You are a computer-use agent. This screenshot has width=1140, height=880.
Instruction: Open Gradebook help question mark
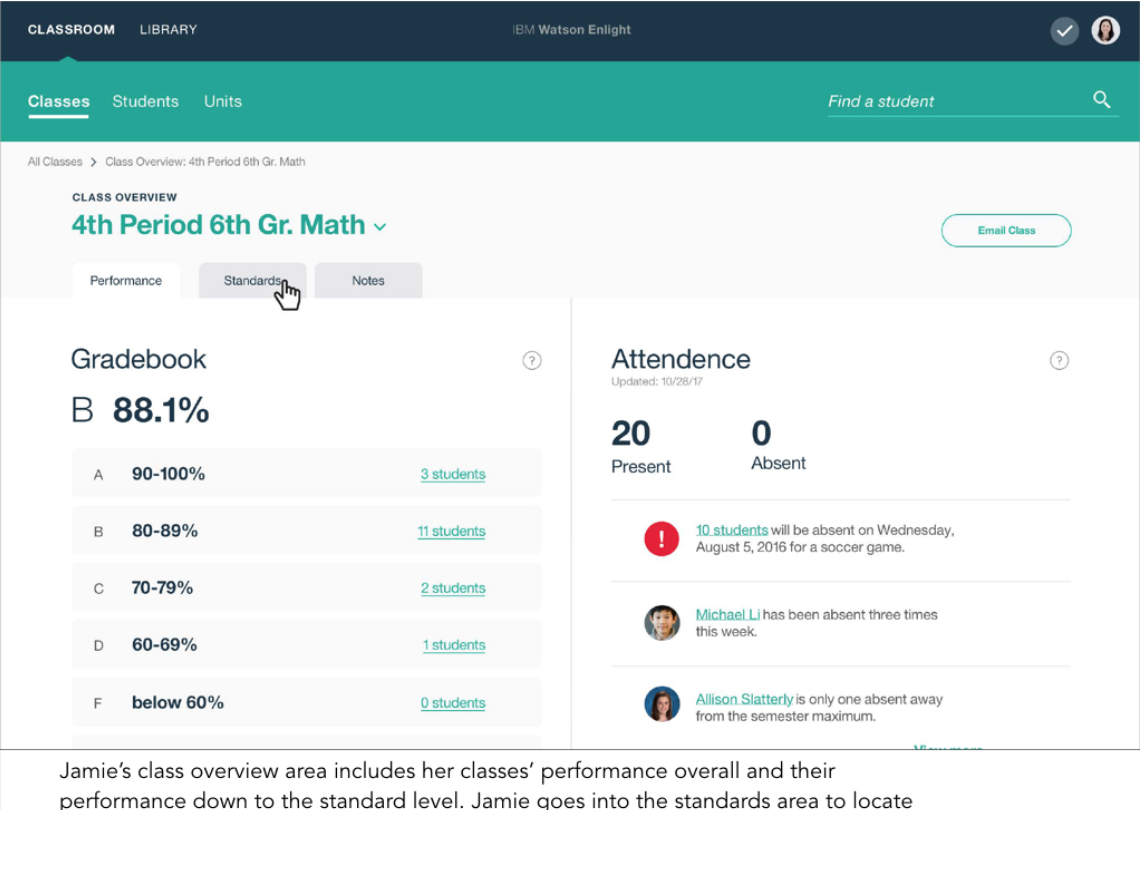(x=531, y=360)
